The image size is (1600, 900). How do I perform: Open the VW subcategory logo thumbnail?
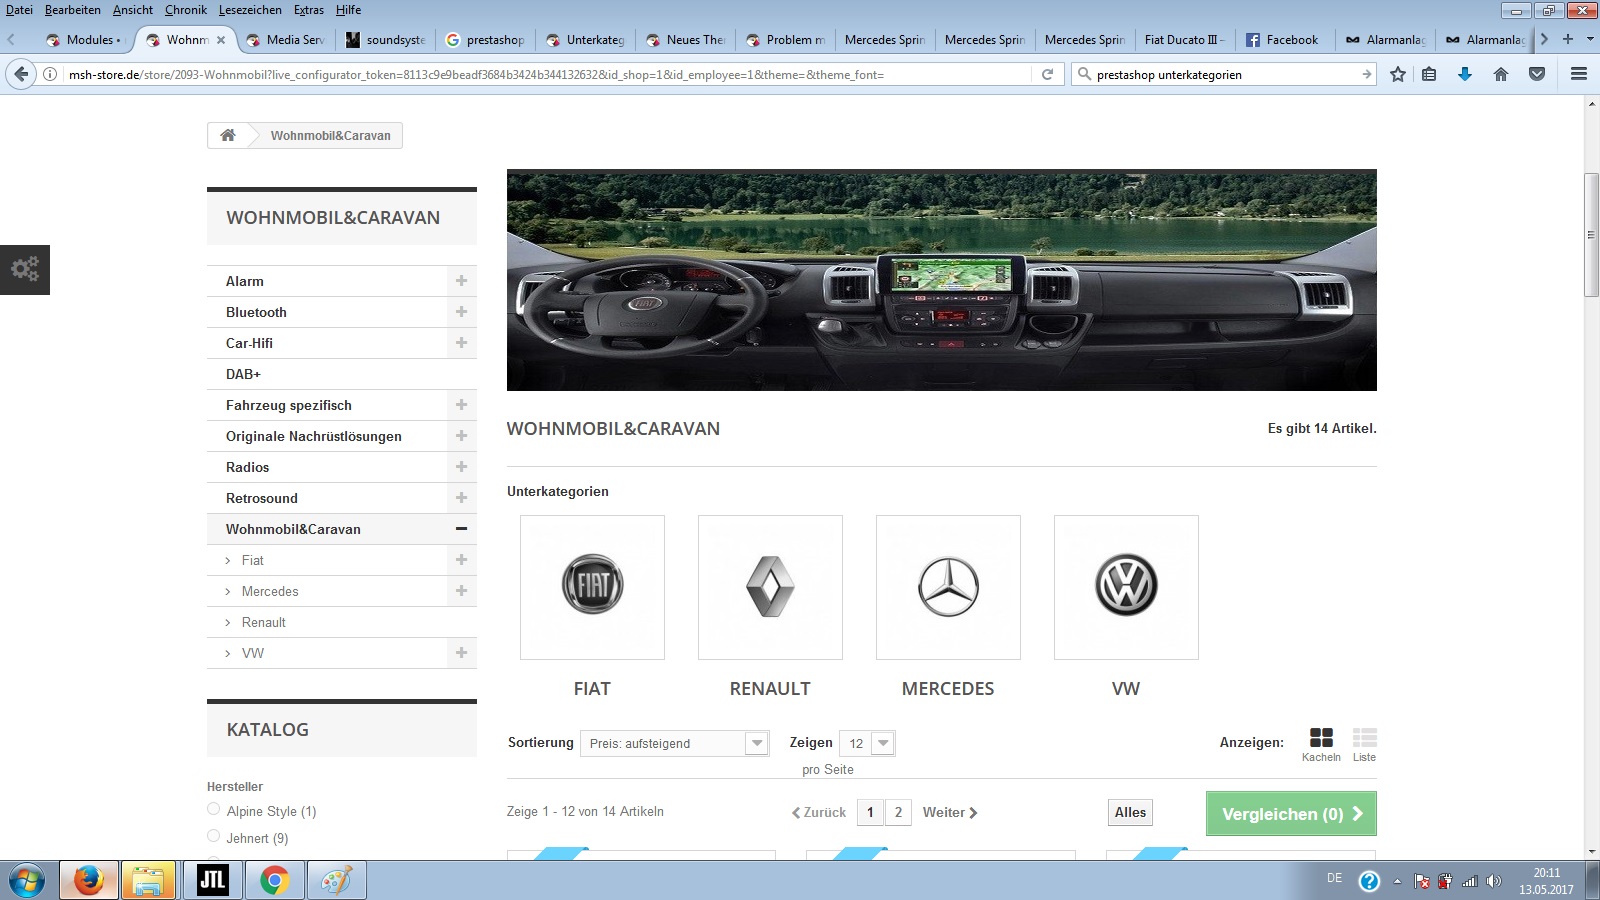point(1126,587)
